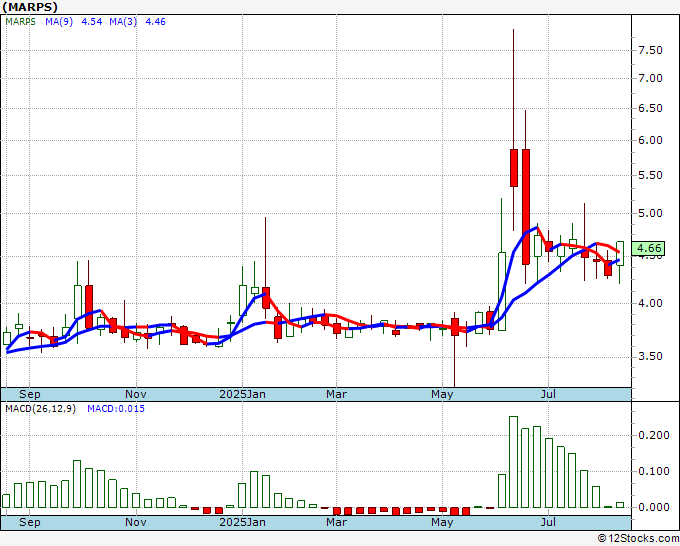Click the Mar marker on the MACD axis
The width and height of the screenshot is (680, 546).
[x=337, y=521]
